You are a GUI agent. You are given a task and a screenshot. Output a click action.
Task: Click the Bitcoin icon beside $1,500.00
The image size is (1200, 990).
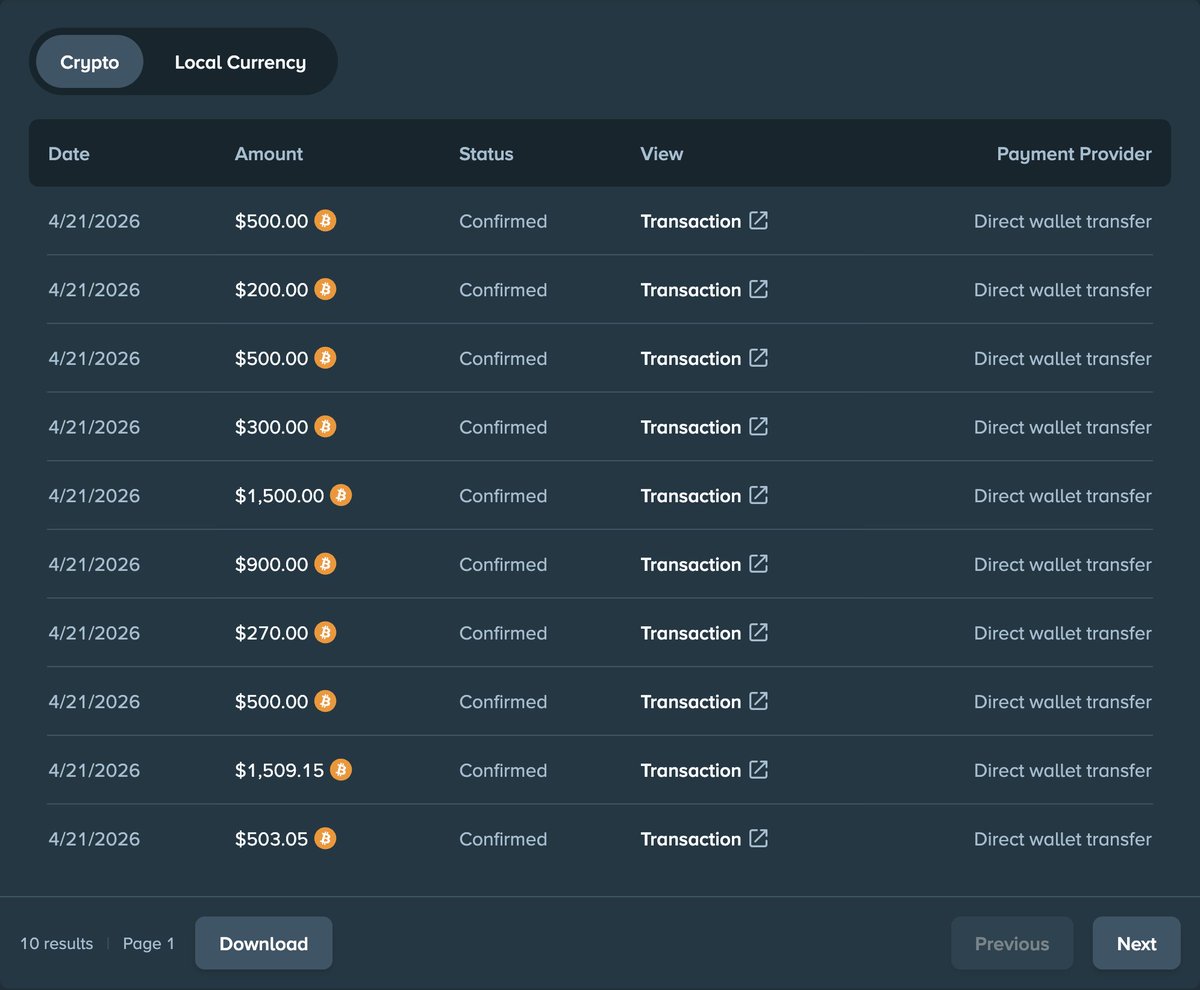341,495
